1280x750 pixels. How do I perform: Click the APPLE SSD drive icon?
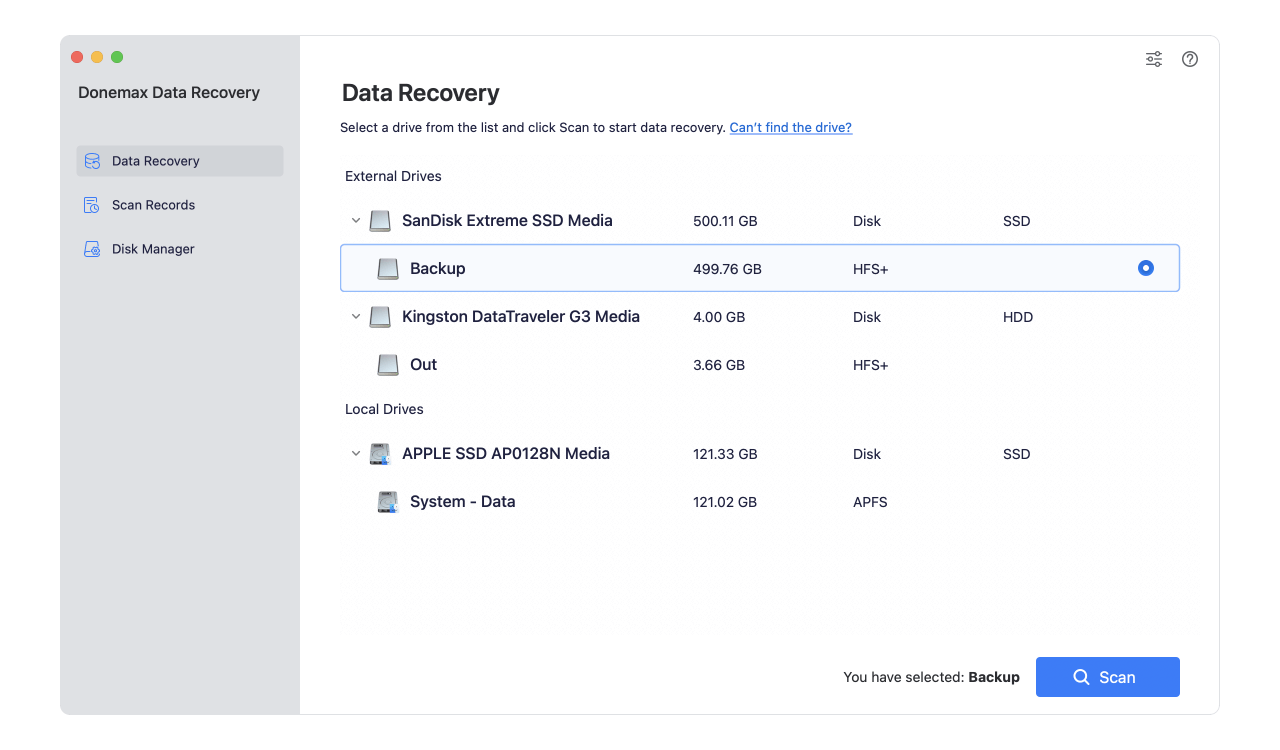point(379,453)
